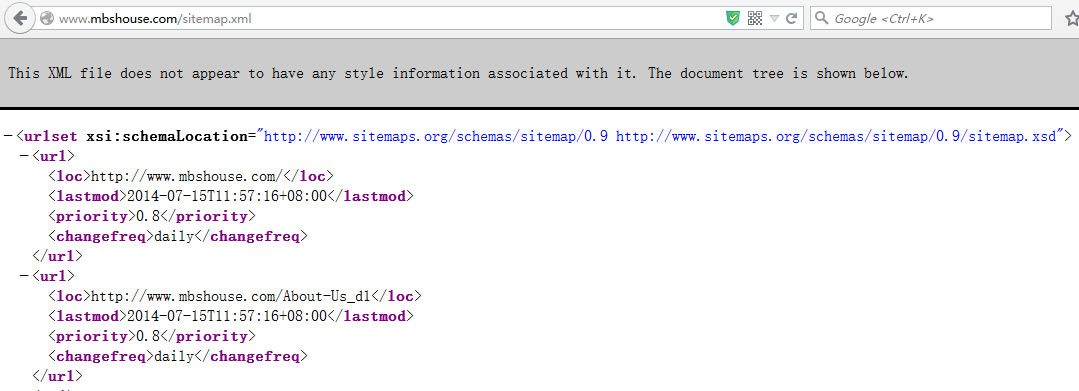
Task: Click the magnifier icon in search box
Action: 822,19
